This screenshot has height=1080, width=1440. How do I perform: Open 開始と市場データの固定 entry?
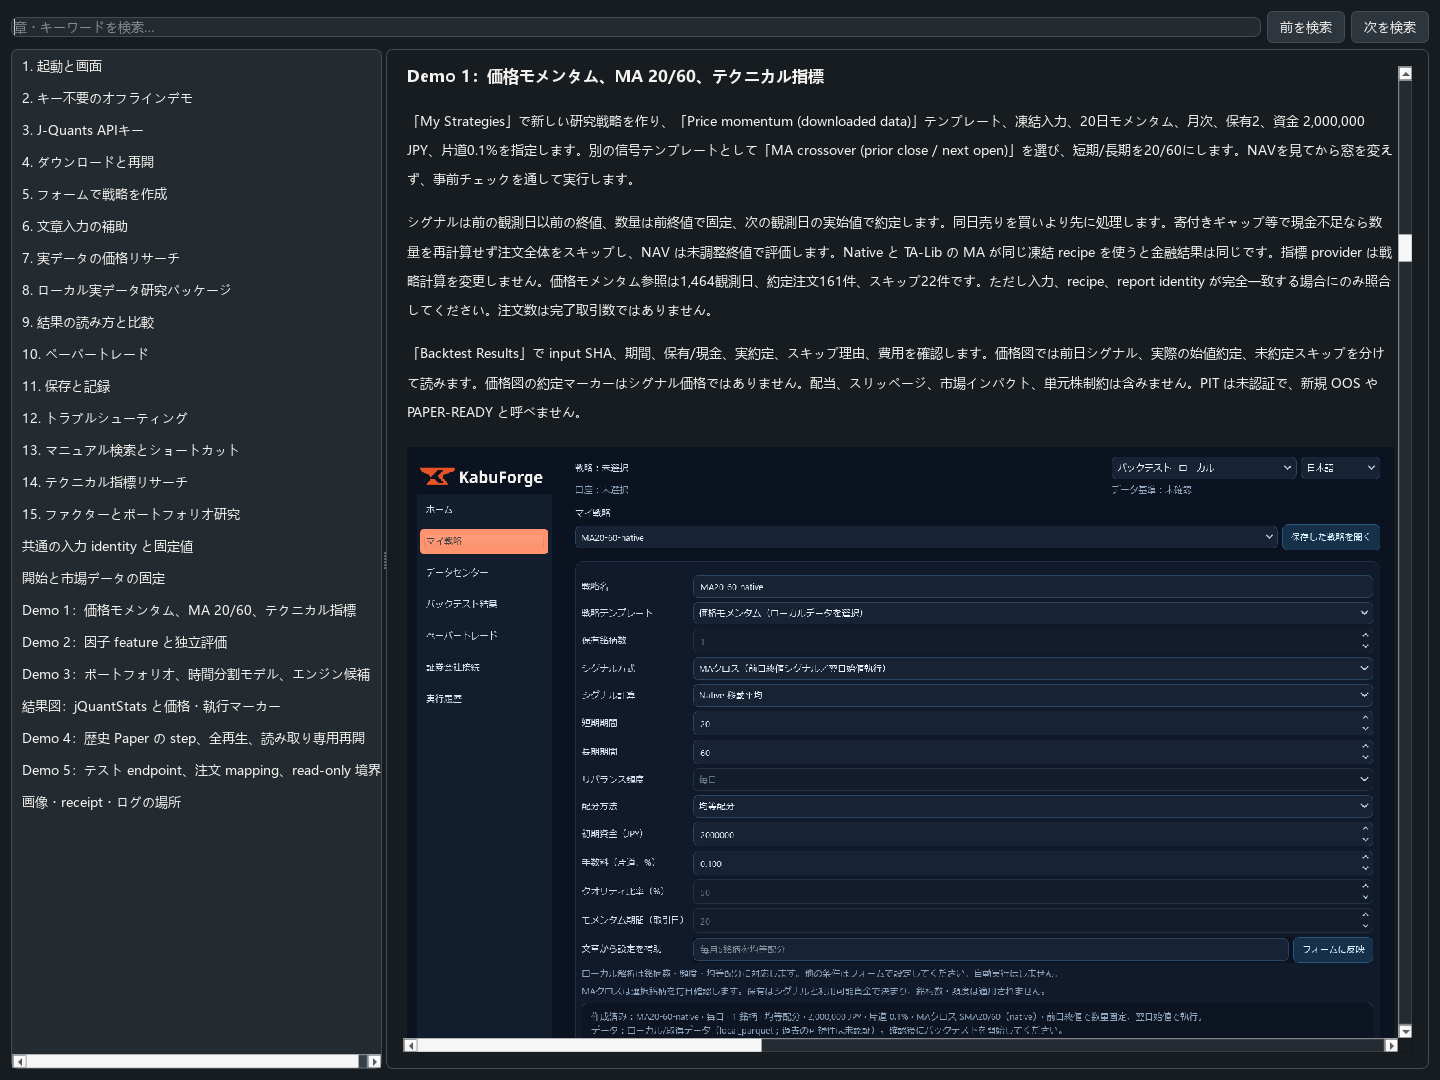point(197,578)
